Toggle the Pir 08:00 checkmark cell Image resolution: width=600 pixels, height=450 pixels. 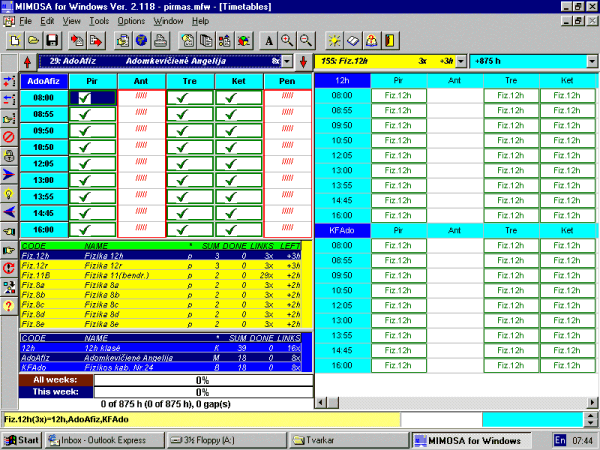pyautogui.click(x=93, y=98)
